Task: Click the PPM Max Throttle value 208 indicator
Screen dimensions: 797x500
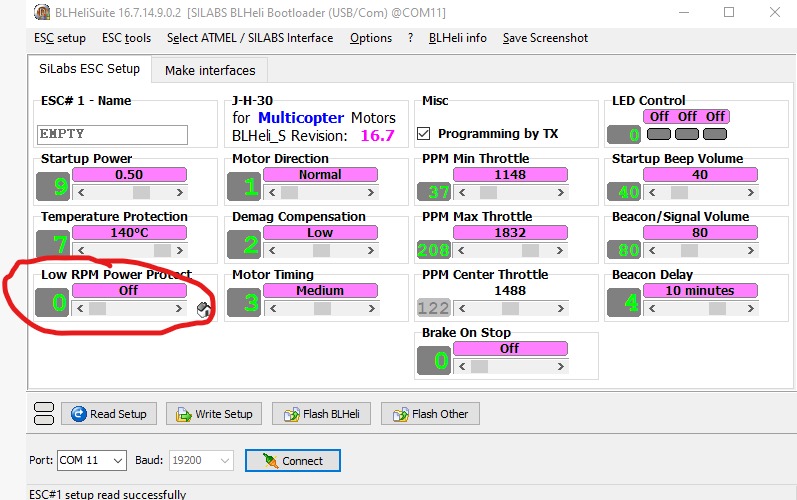Action: [x=434, y=249]
